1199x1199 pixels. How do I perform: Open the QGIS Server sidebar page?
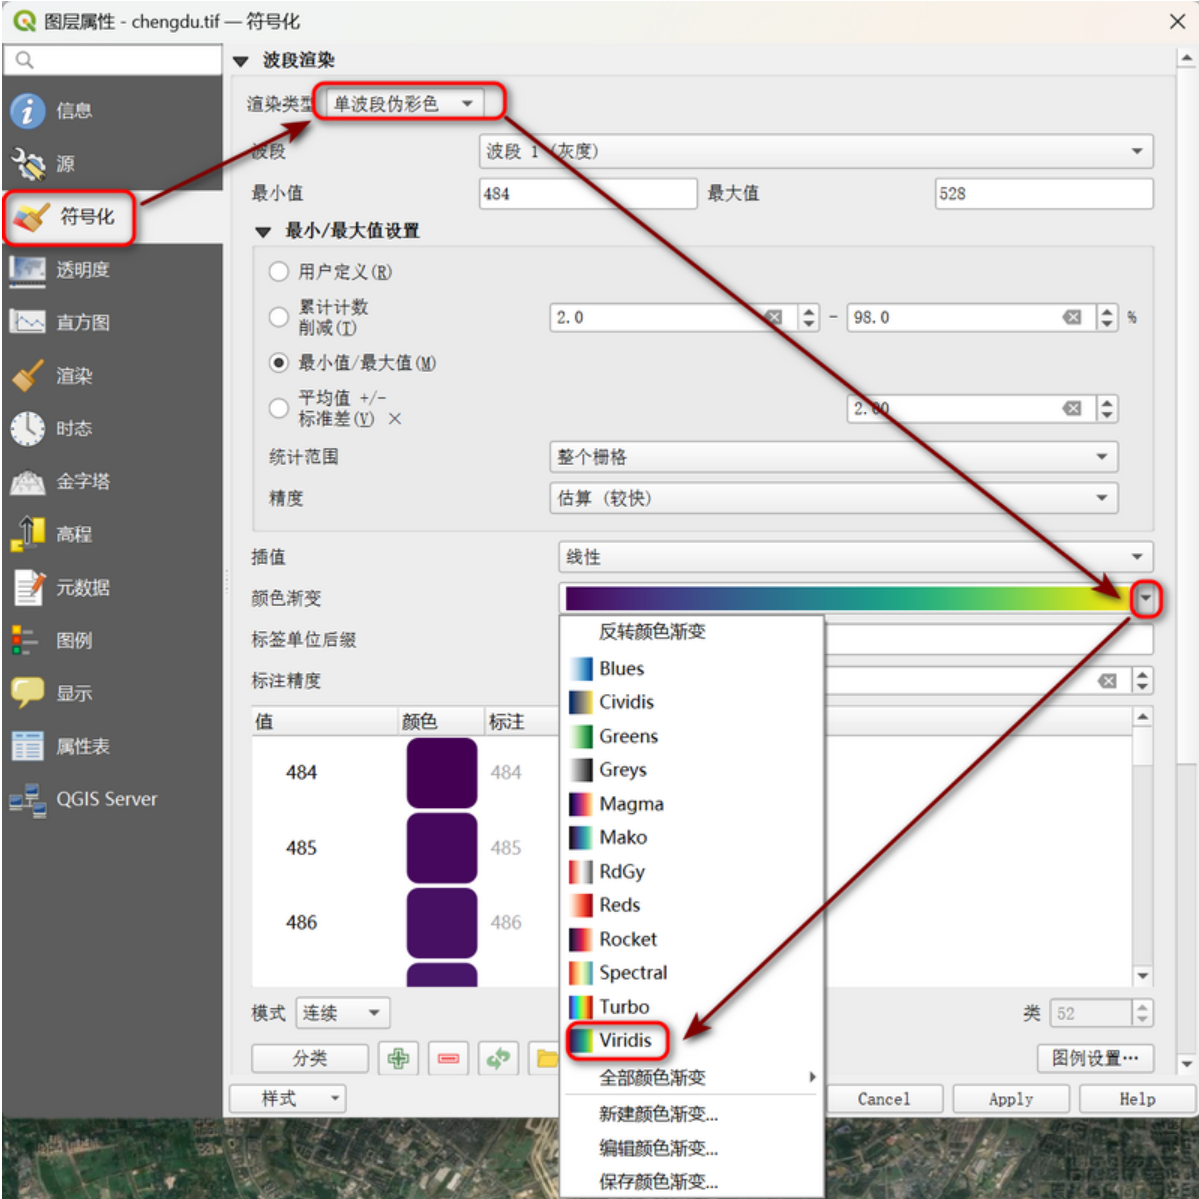point(112,799)
